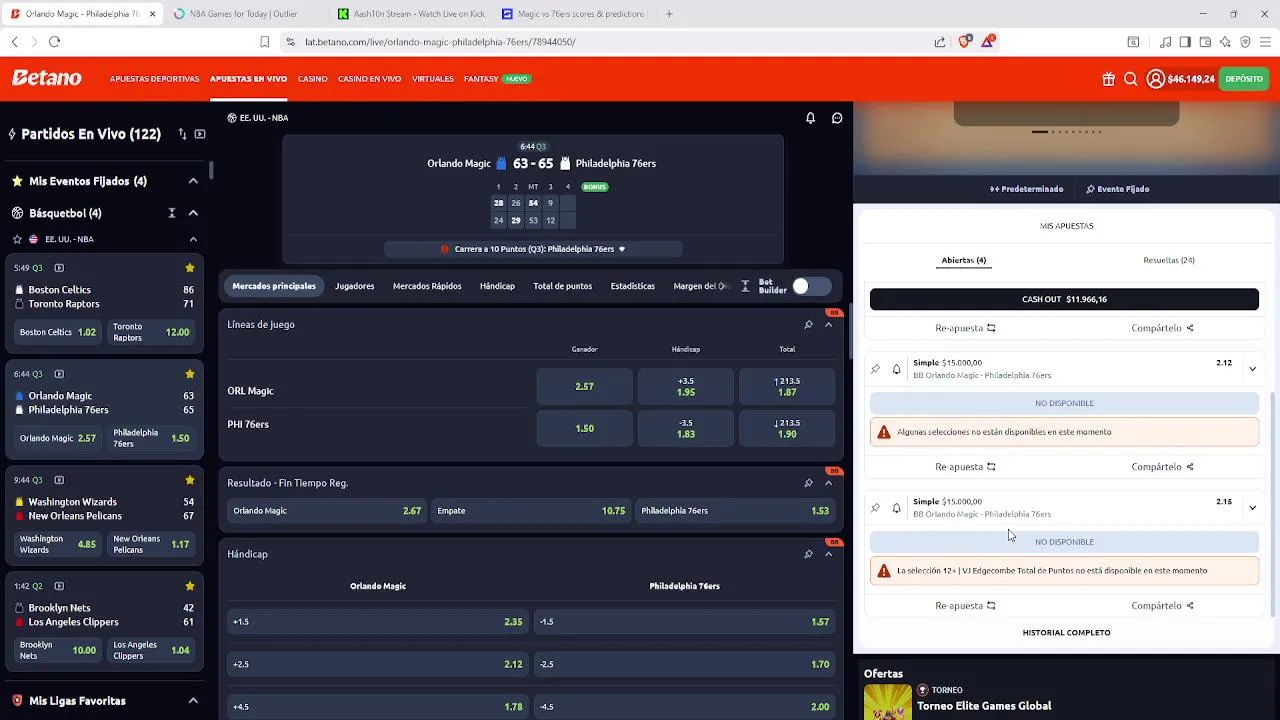Screen dimensions: 1280x720
Task: Click the bell icon of the 2.15 simple bet
Action: click(896, 508)
